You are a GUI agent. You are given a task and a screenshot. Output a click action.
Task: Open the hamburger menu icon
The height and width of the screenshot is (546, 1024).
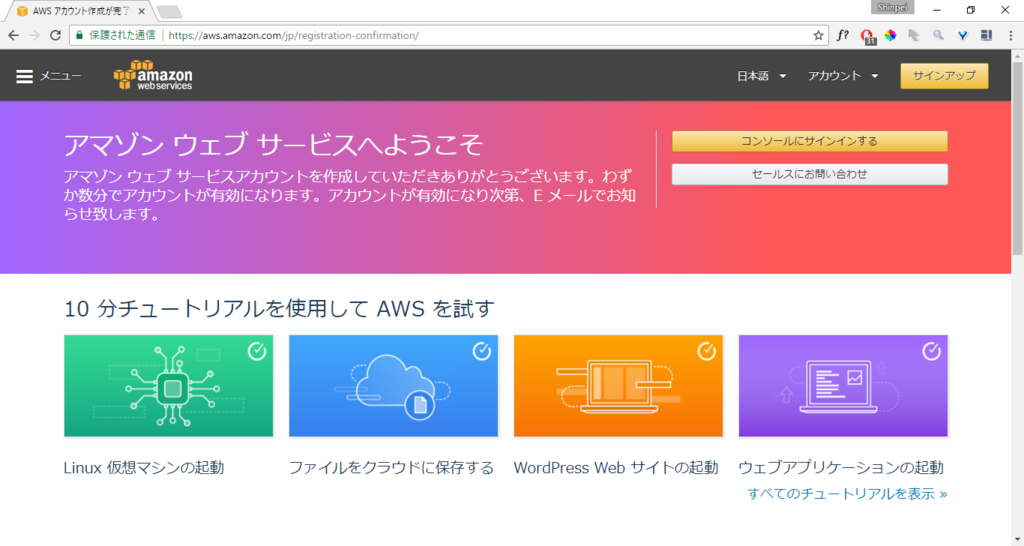pyautogui.click(x=24, y=76)
